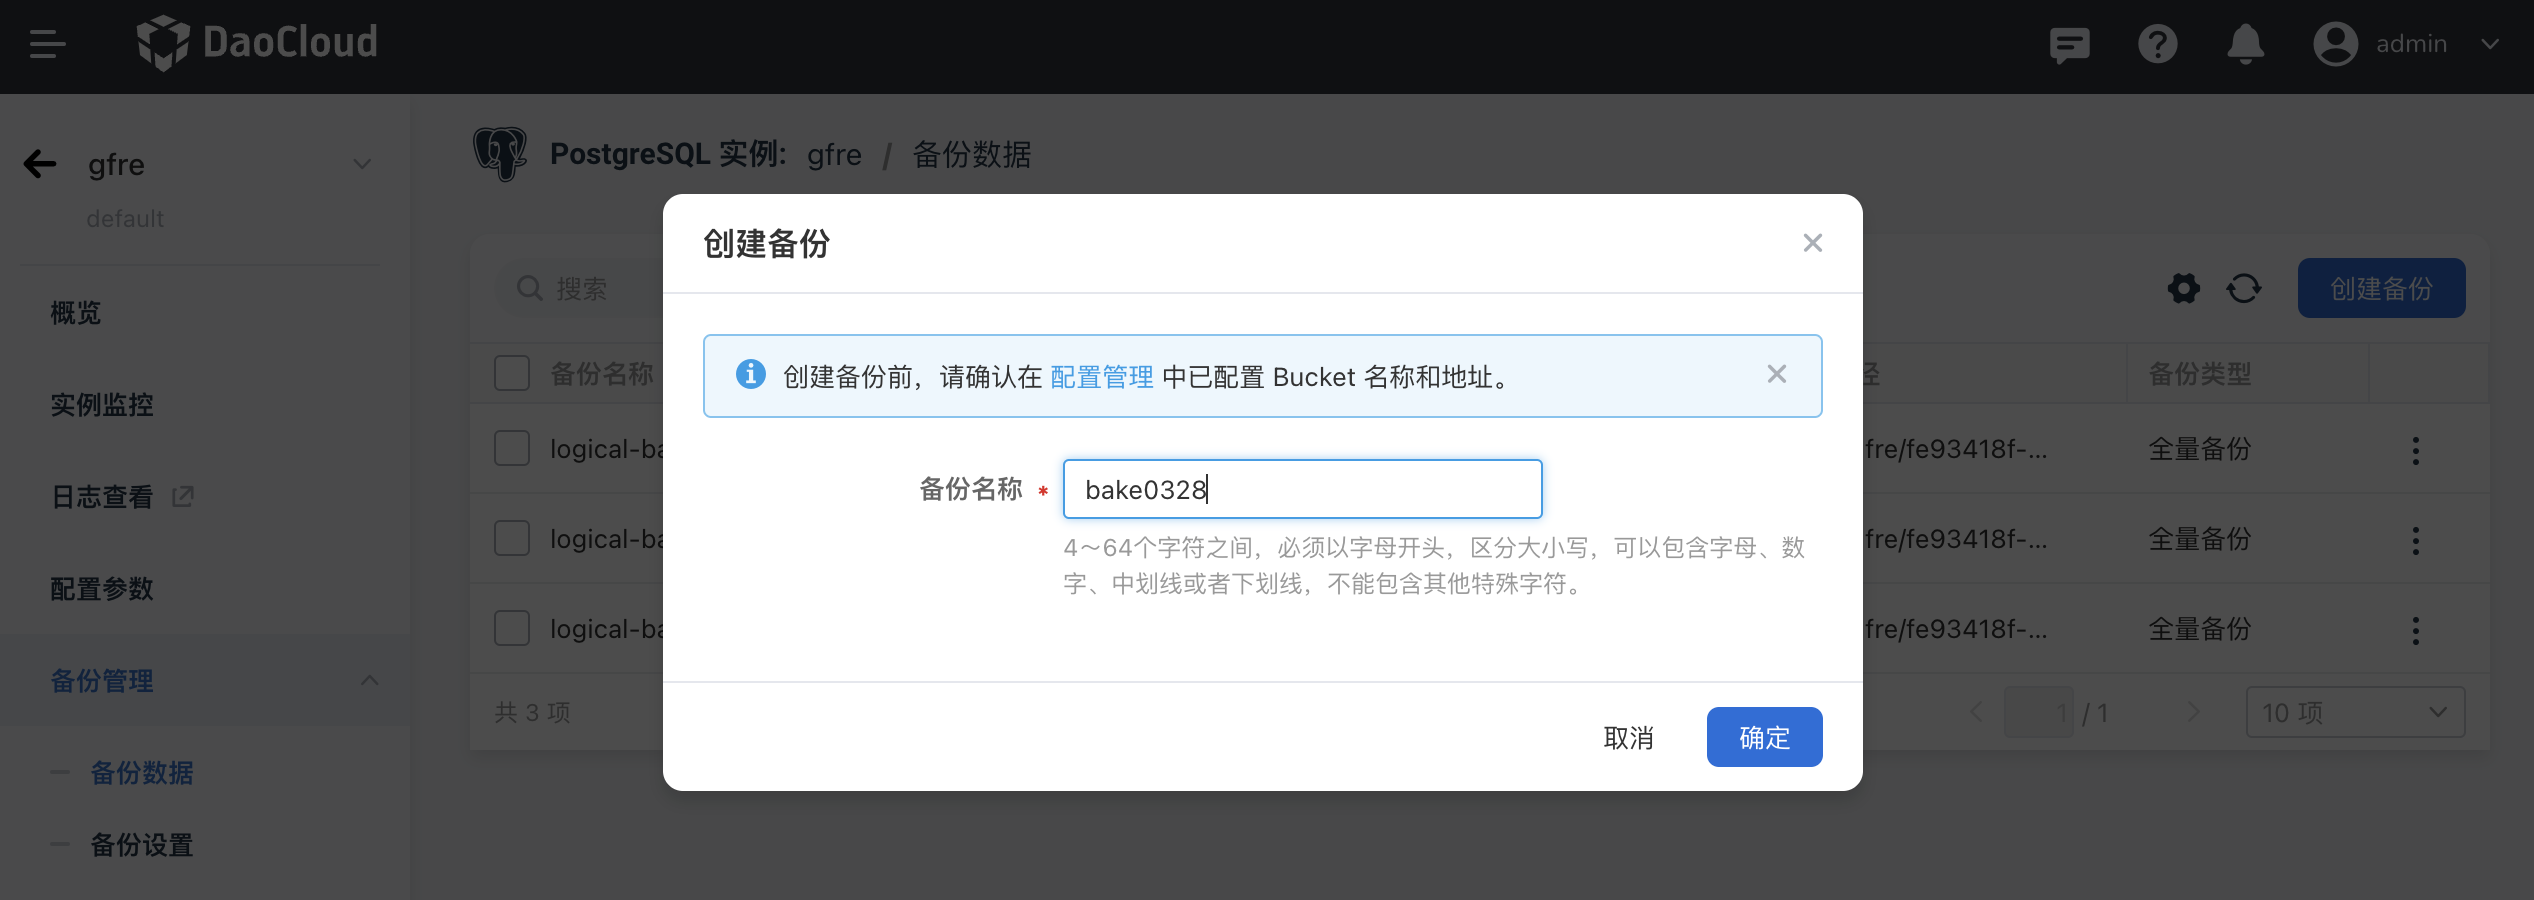The image size is (2534, 900).
Task: Collapse the 备份管理 sidebar section
Action: (371, 681)
